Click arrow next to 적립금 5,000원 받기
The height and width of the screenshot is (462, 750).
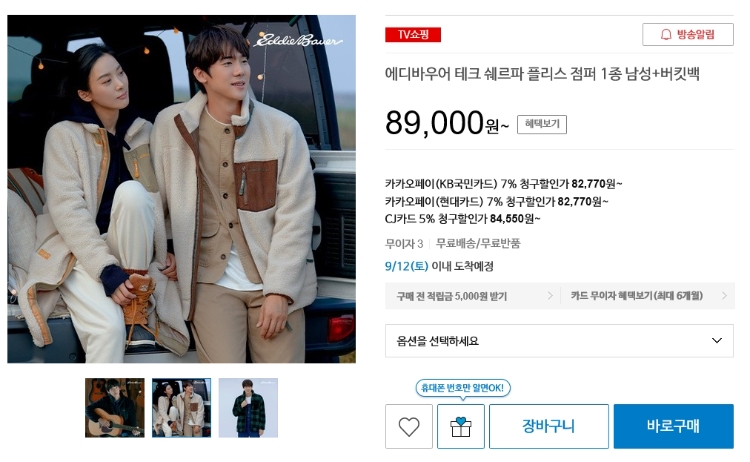pos(550,296)
